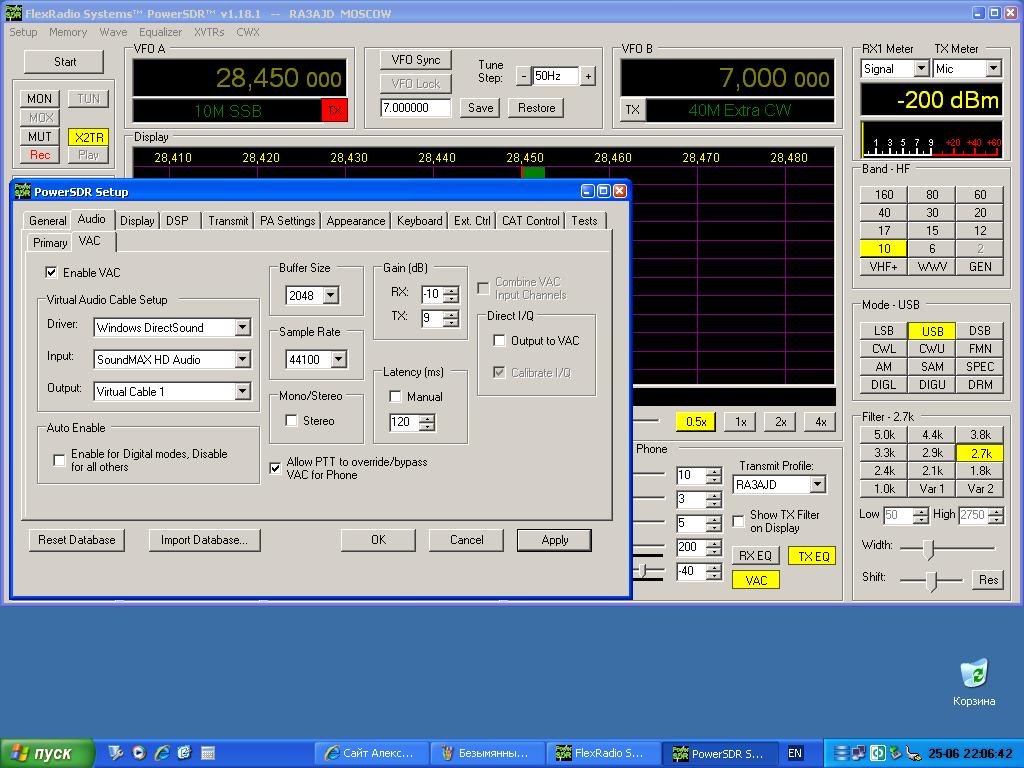The image size is (1024, 768).
Task: Click the red TX indicator in VFO A
Action: [334, 111]
